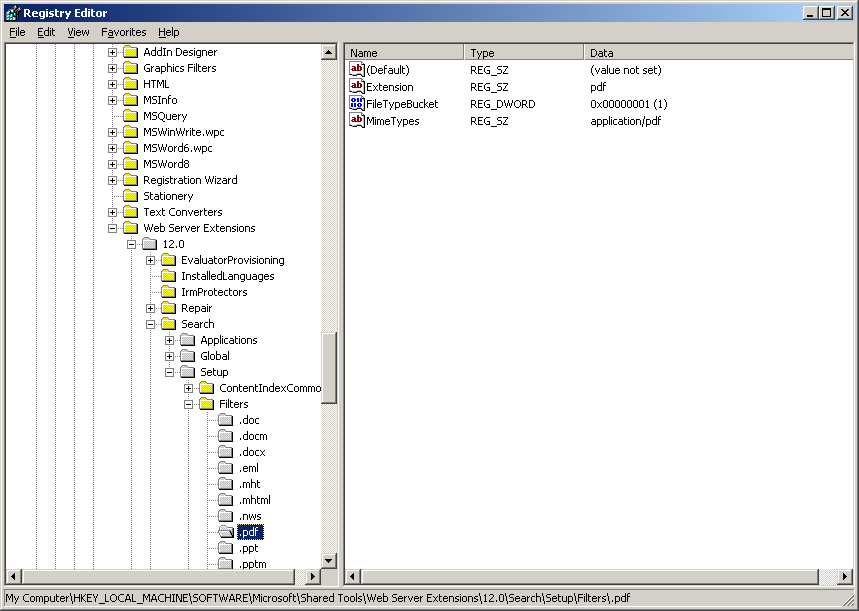The width and height of the screenshot is (859, 611).
Task: Click the .eml folder icon
Action: (x=226, y=468)
